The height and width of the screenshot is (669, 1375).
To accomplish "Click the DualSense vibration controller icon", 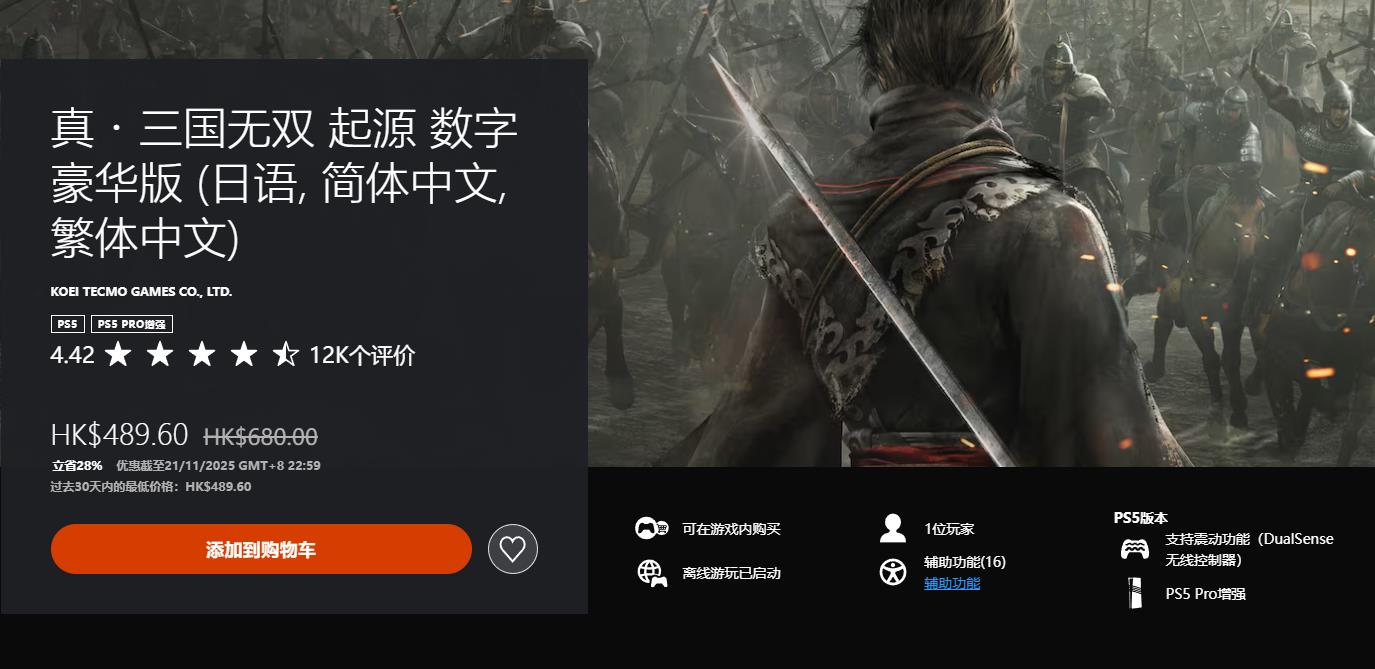I will tap(1135, 549).
